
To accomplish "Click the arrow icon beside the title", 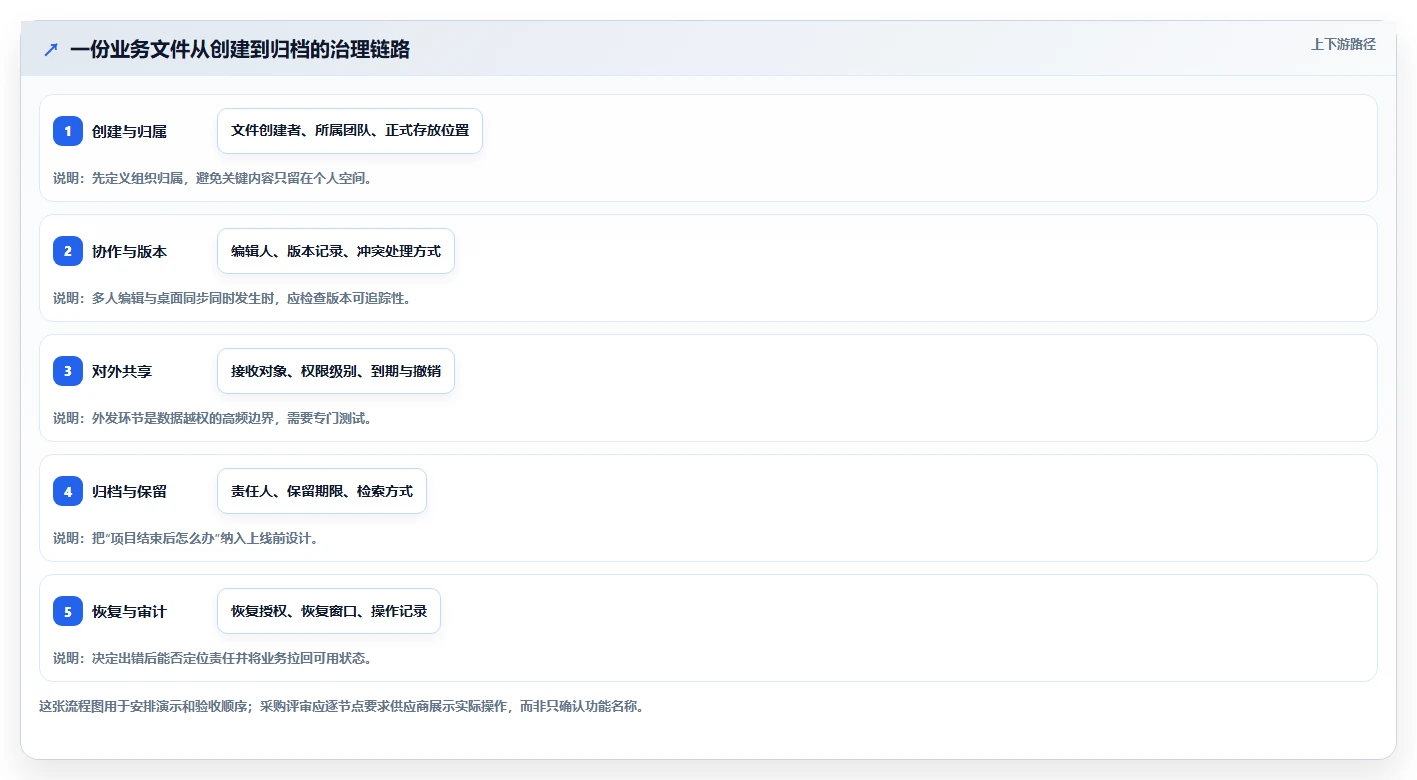I will pos(51,49).
